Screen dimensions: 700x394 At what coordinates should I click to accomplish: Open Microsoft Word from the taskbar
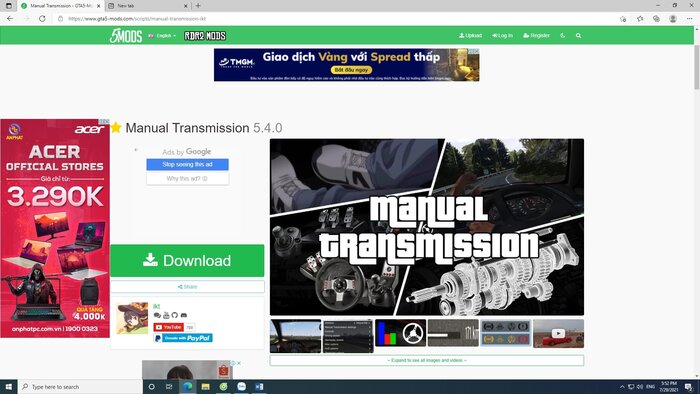[x=259, y=386]
